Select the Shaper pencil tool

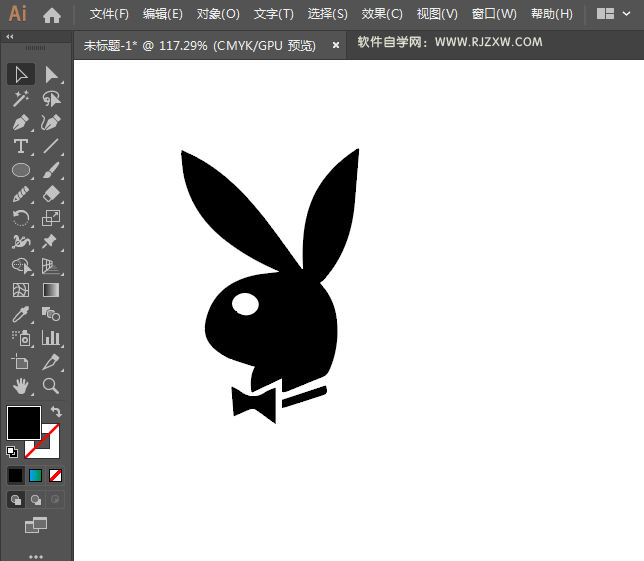[21, 194]
